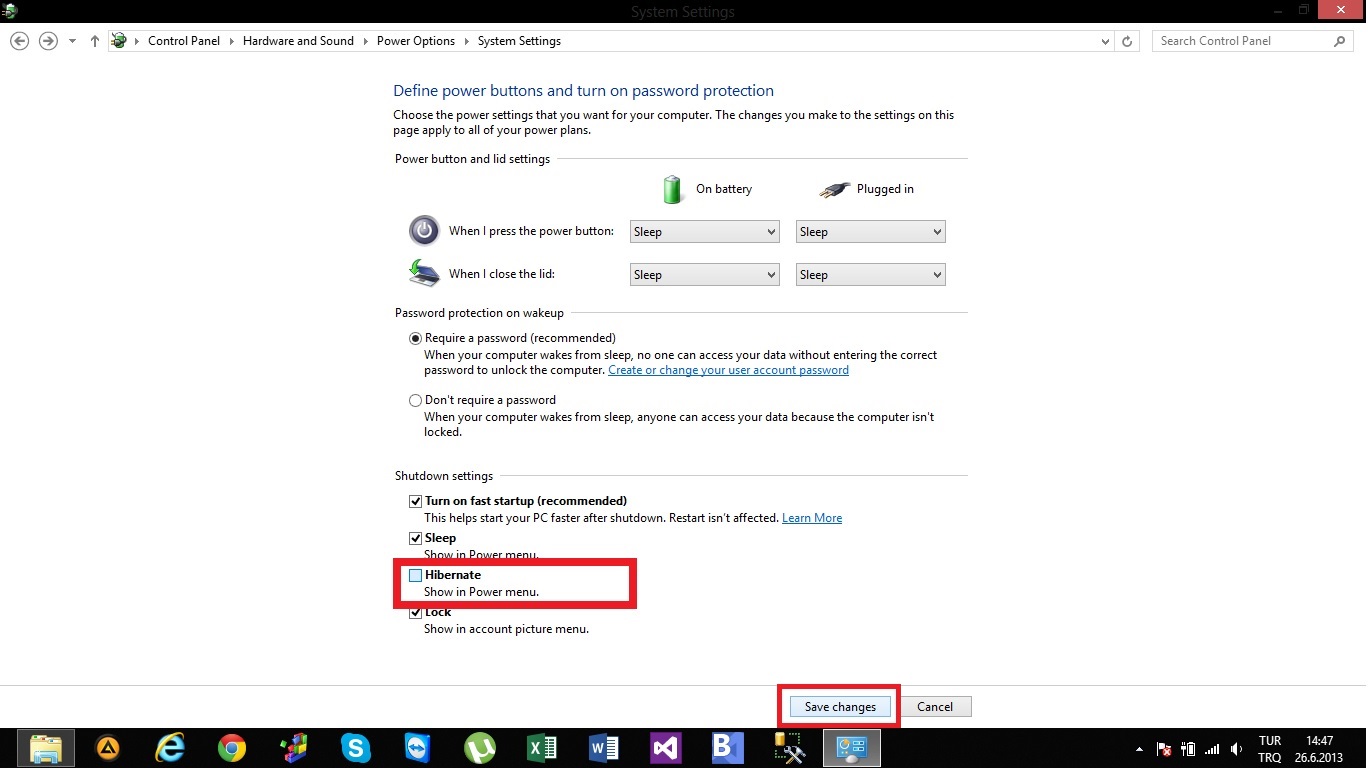
Task: Uncheck the Lock checkbox
Action: pyautogui.click(x=416, y=613)
